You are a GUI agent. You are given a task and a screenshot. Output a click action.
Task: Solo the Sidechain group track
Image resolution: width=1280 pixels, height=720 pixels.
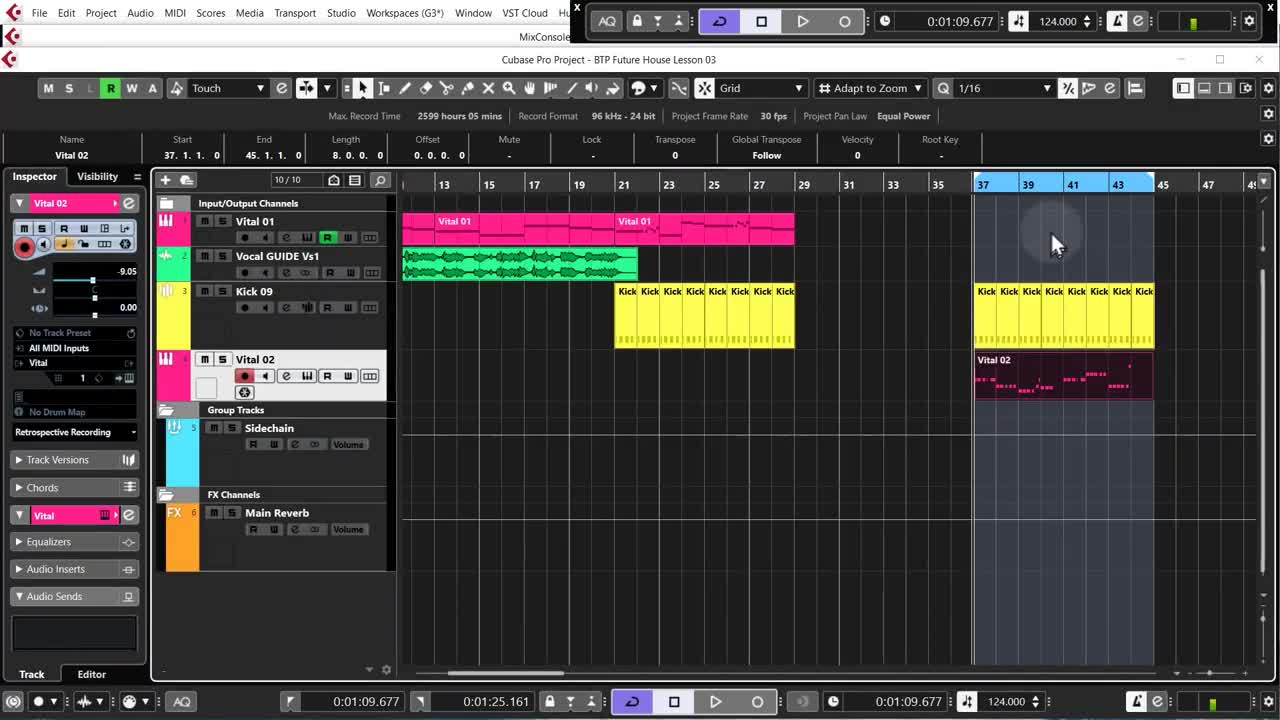coord(231,428)
